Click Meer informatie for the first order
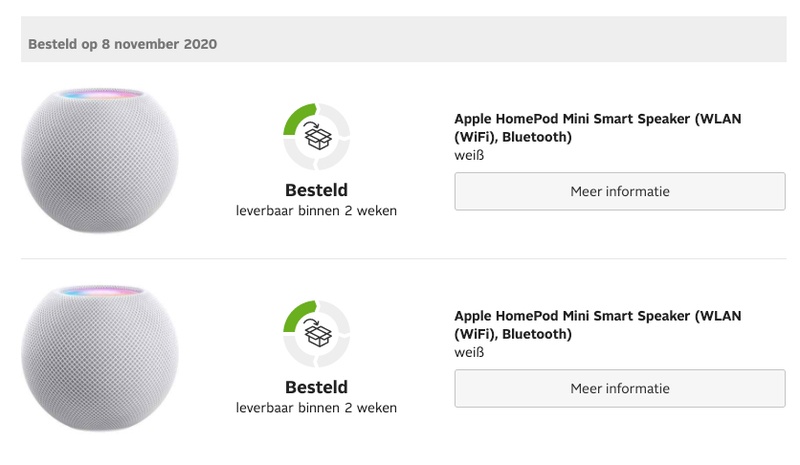Viewport: 800px width, 465px height. coord(620,191)
